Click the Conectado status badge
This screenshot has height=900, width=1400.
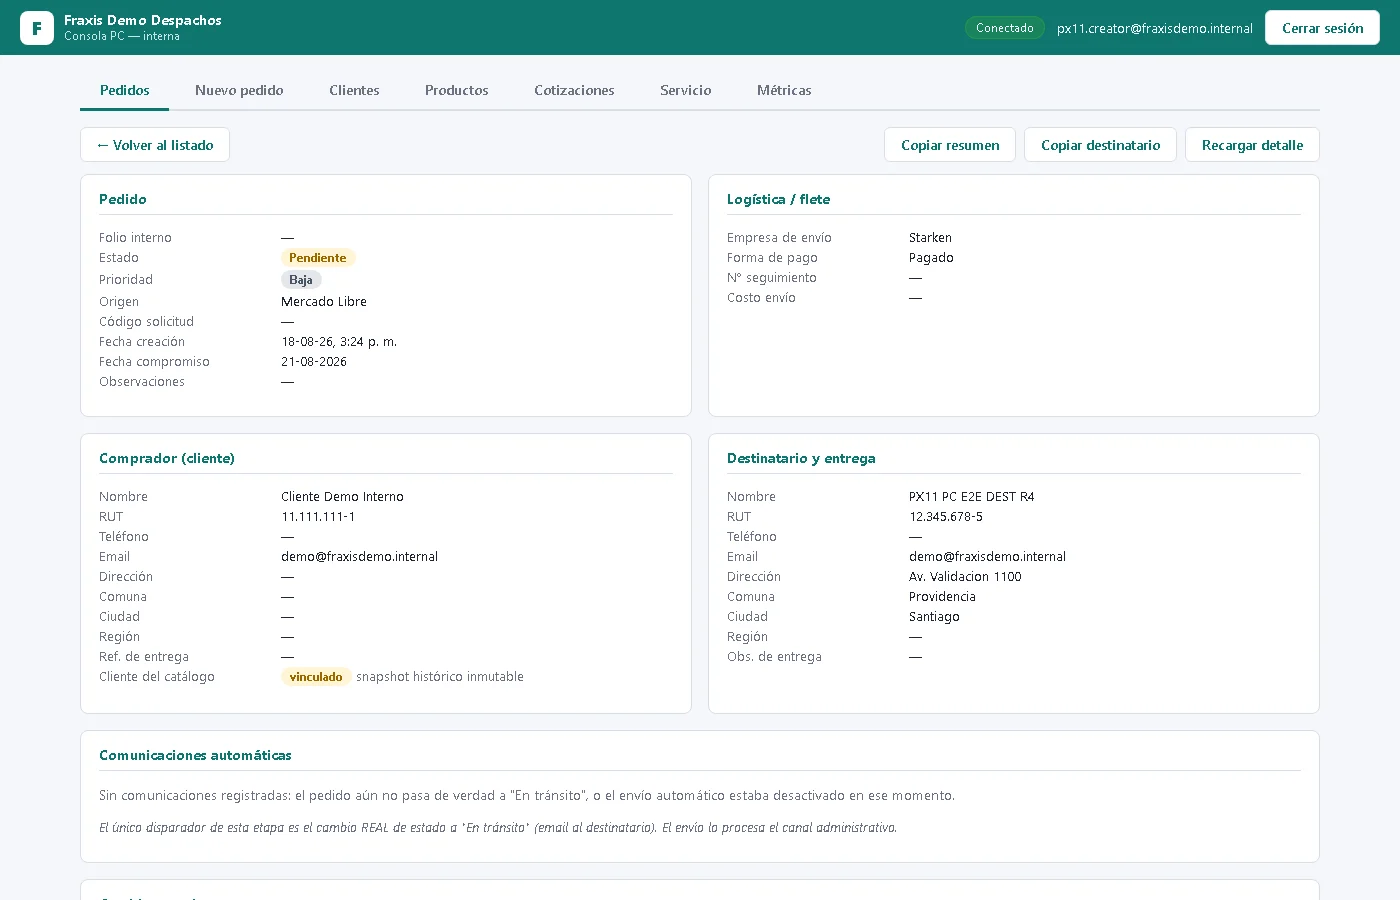1005,28
